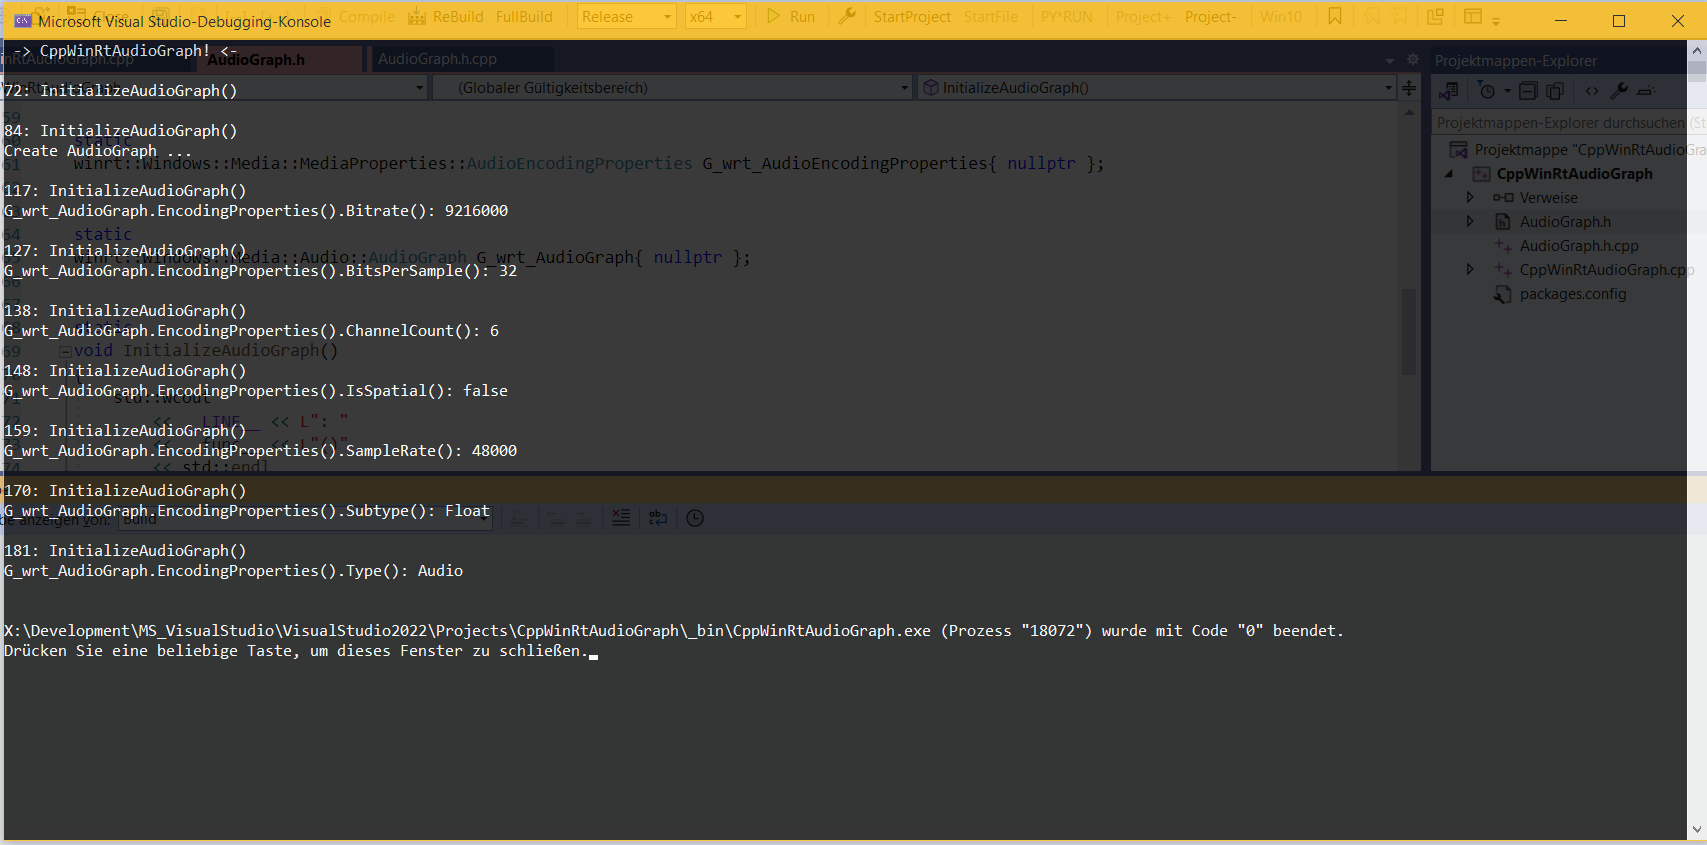
Task: Click the console window title bar icon
Action: [22, 21]
